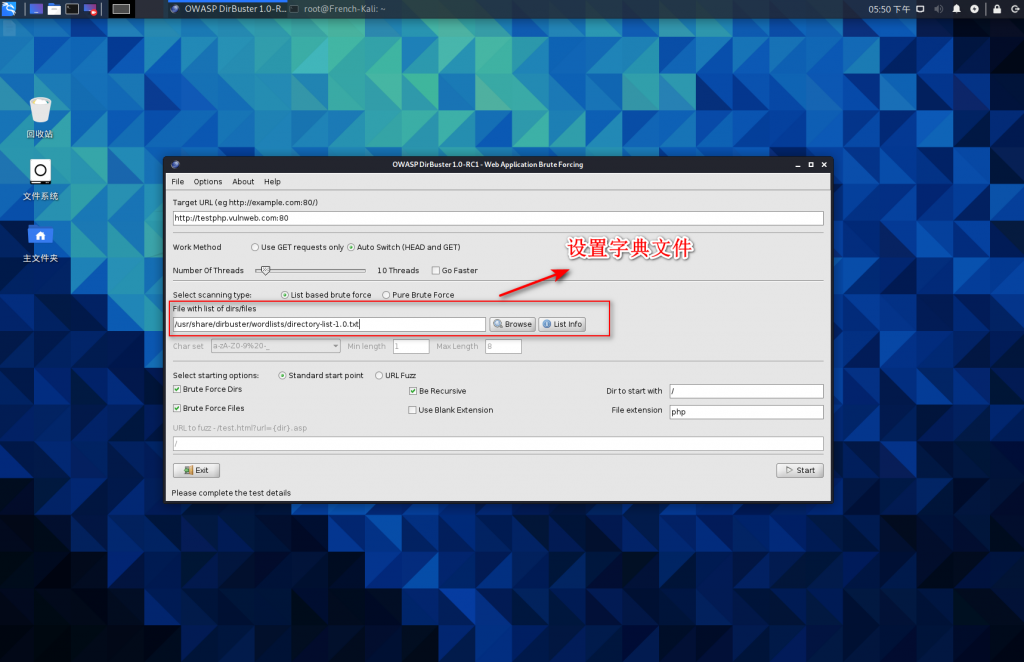Image resolution: width=1024 pixels, height=662 pixels.
Task: Click the List Info button
Action: [x=562, y=324]
